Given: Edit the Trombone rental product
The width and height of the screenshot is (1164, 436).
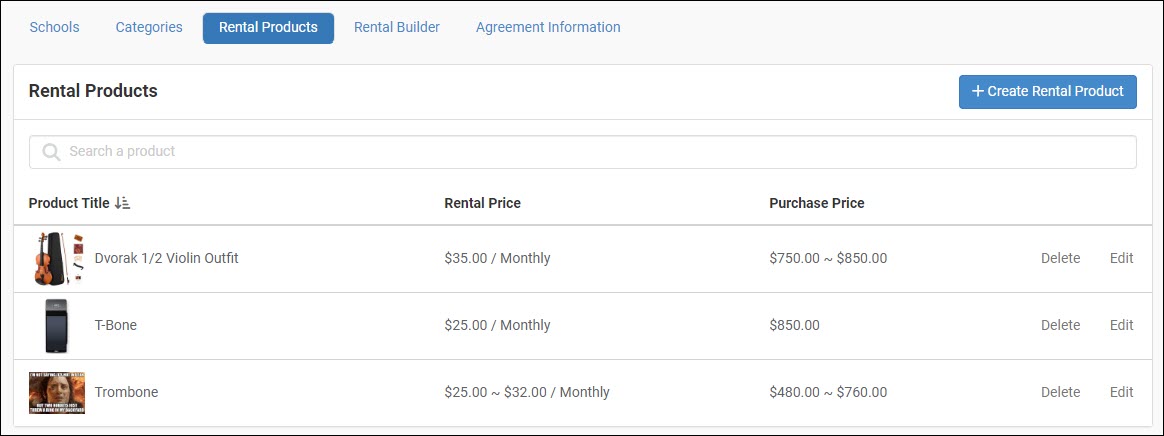Looking at the screenshot, I should pos(1122,392).
